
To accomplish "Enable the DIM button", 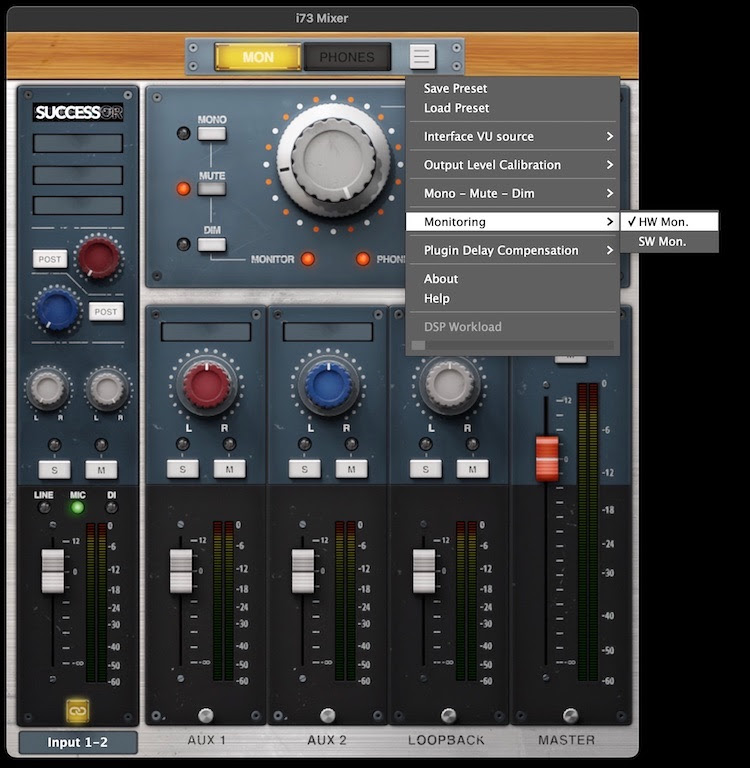I will (212, 244).
